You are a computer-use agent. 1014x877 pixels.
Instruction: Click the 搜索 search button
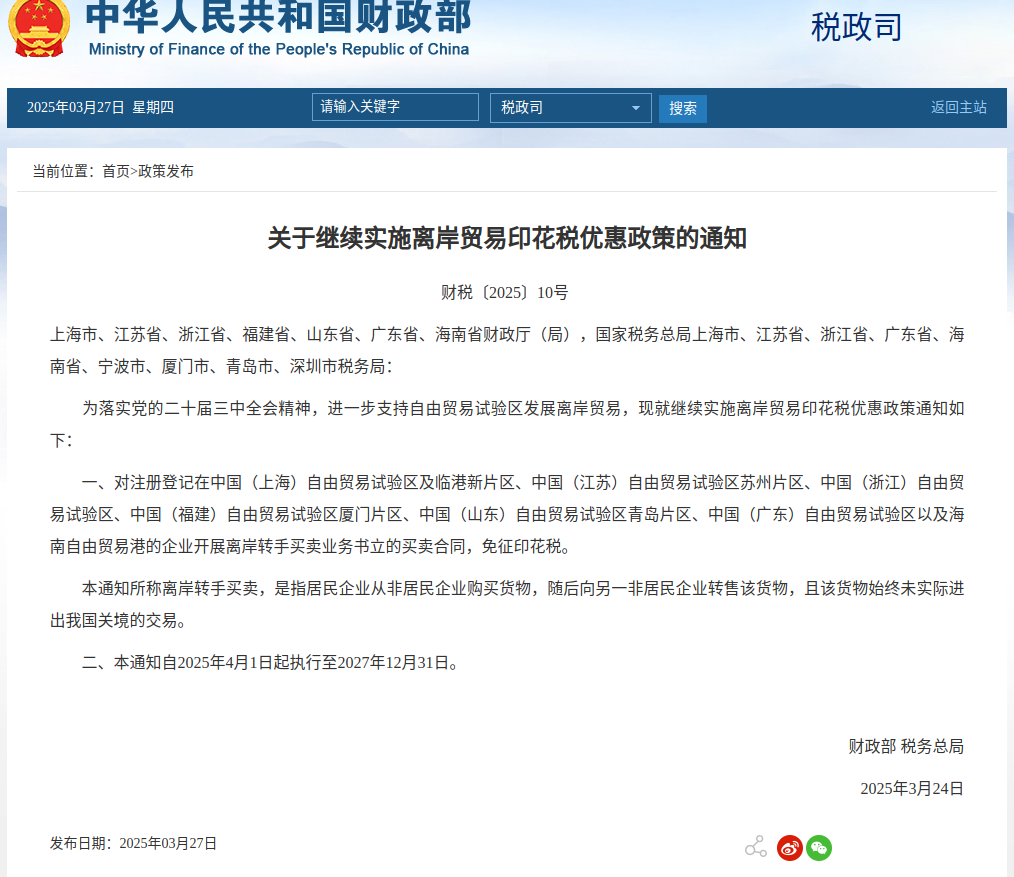pos(683,108)
